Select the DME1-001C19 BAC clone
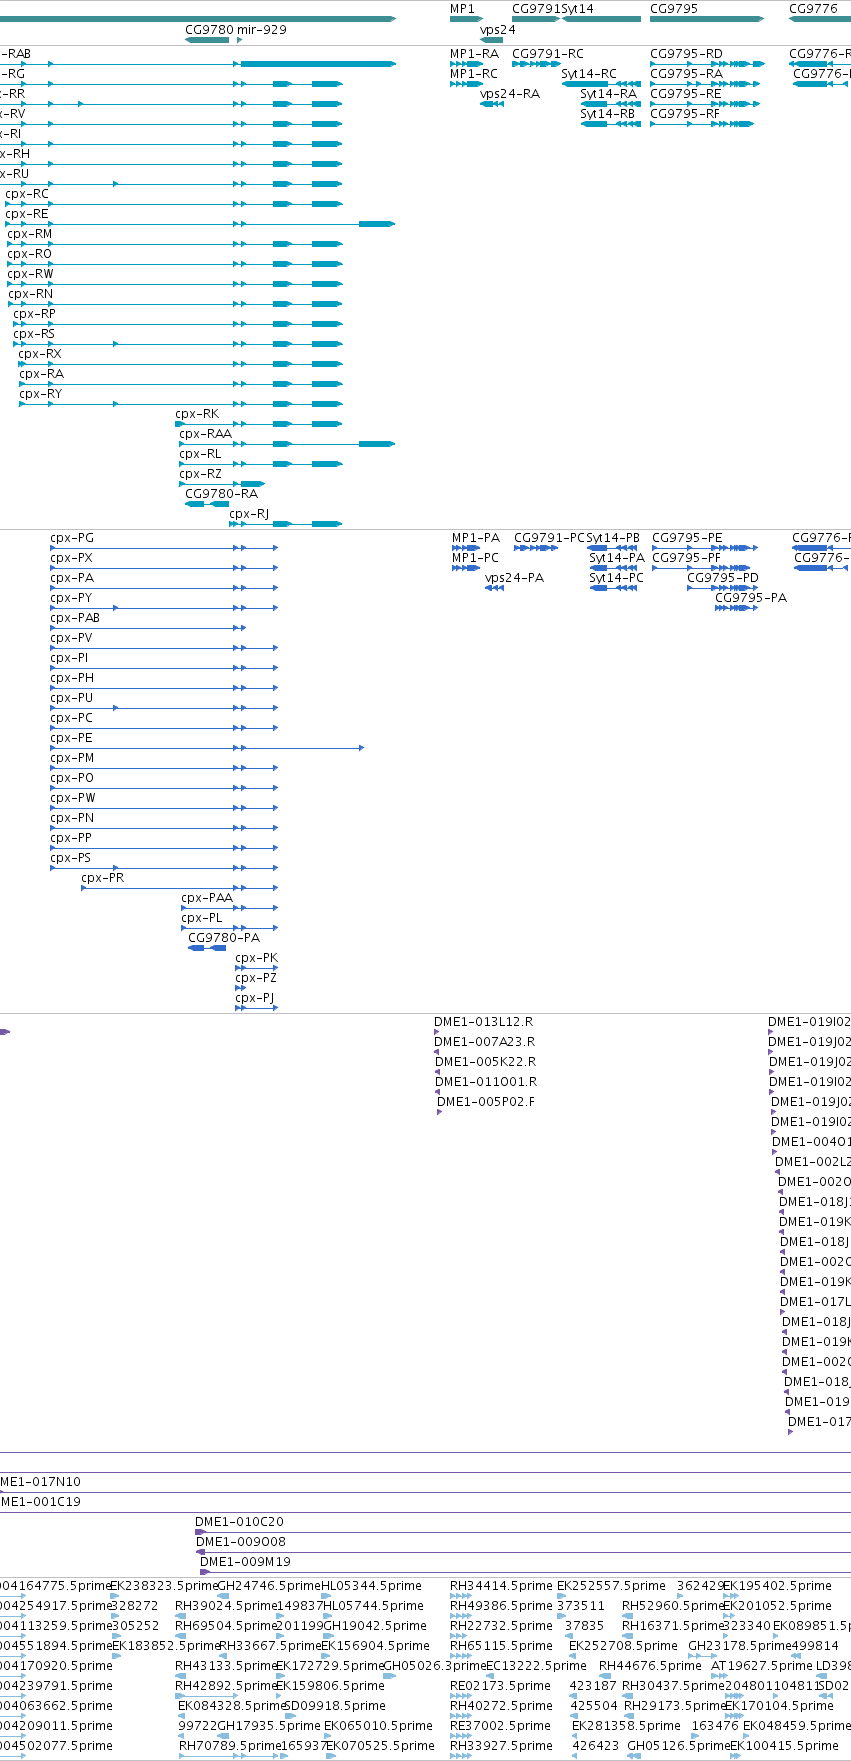The height and width of the screenshot is (1761, 851). click(x=40, y=1502)
